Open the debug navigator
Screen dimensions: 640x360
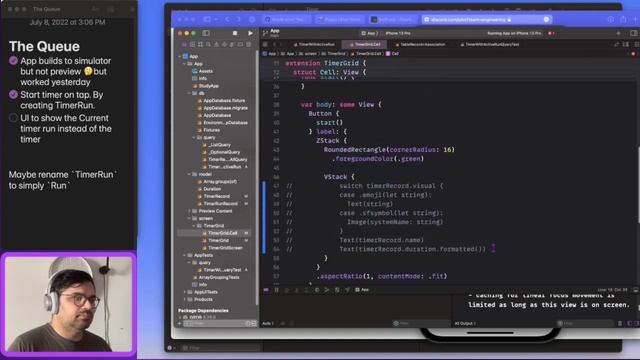click(232, 44)
